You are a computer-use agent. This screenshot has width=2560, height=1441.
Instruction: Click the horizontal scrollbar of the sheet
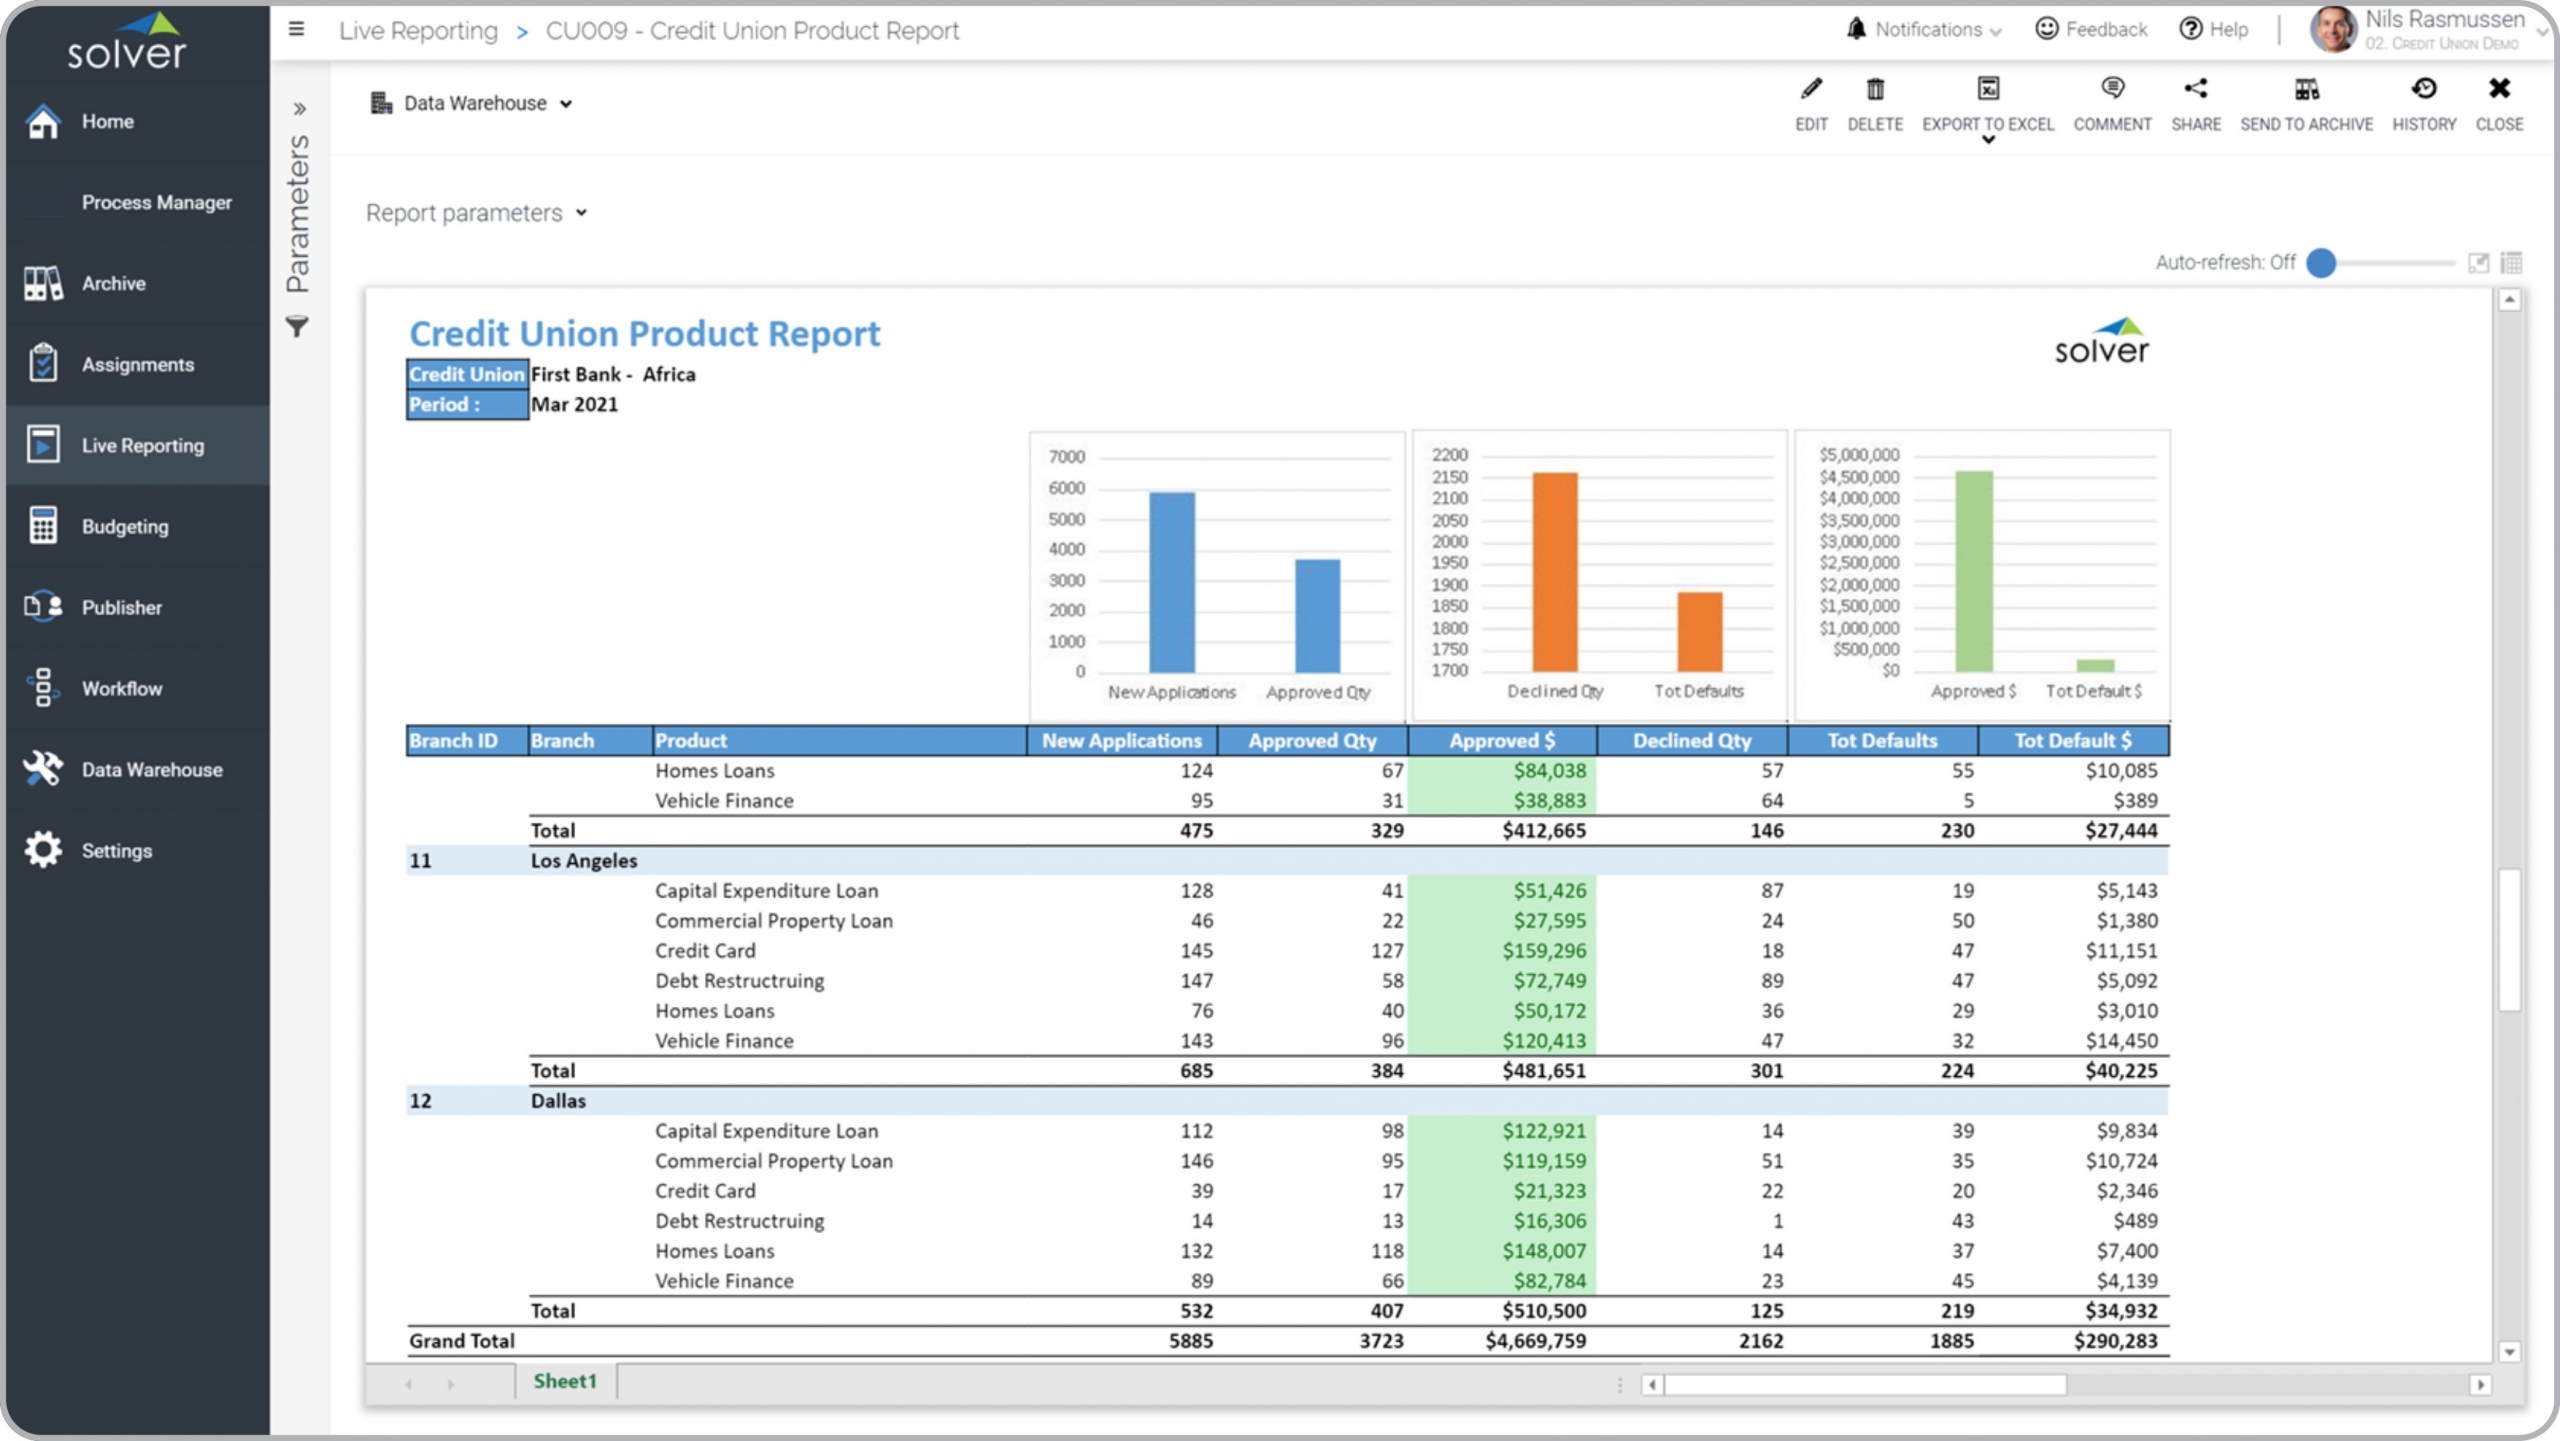pos(1864,1385)
